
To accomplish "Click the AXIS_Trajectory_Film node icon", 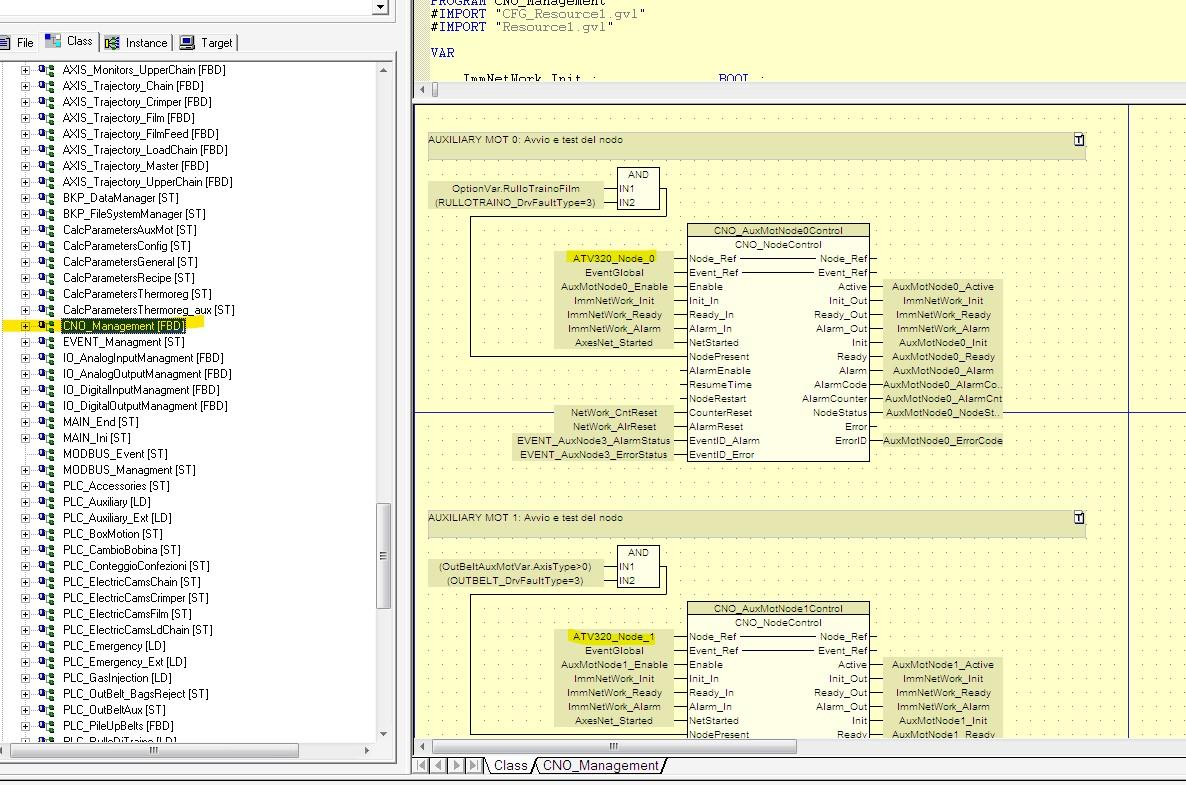I will 46,118.
